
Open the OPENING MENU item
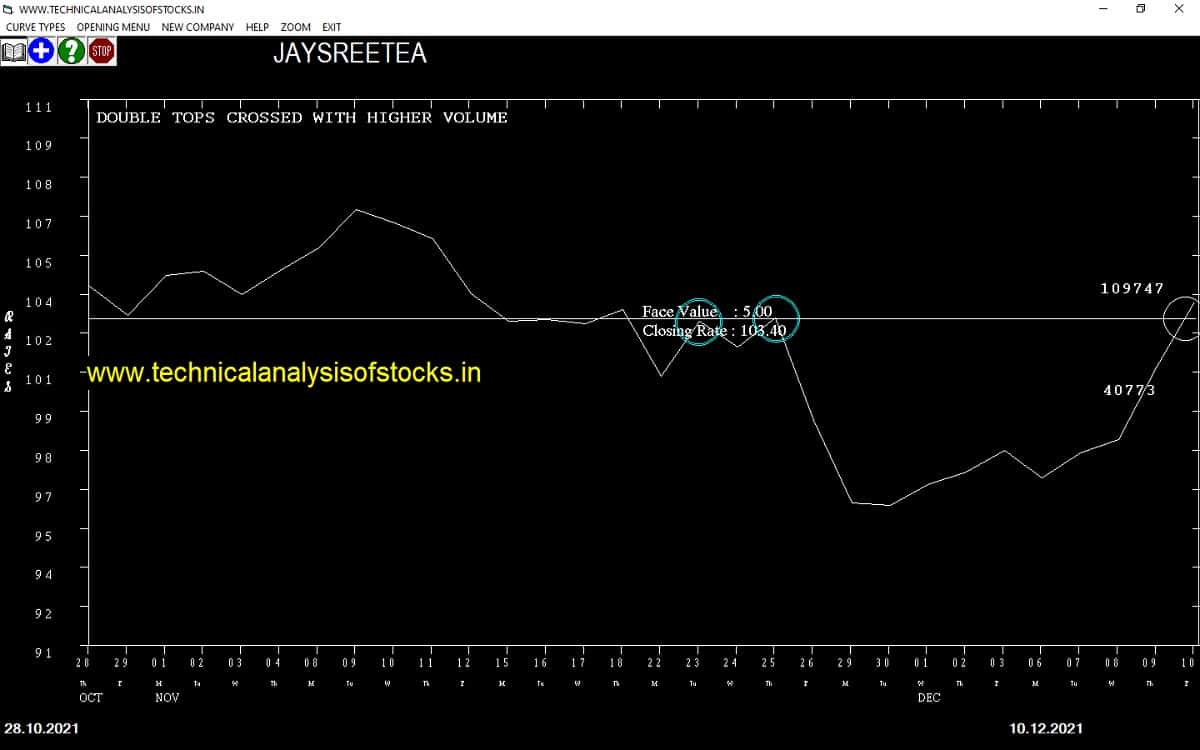(114, 27)
